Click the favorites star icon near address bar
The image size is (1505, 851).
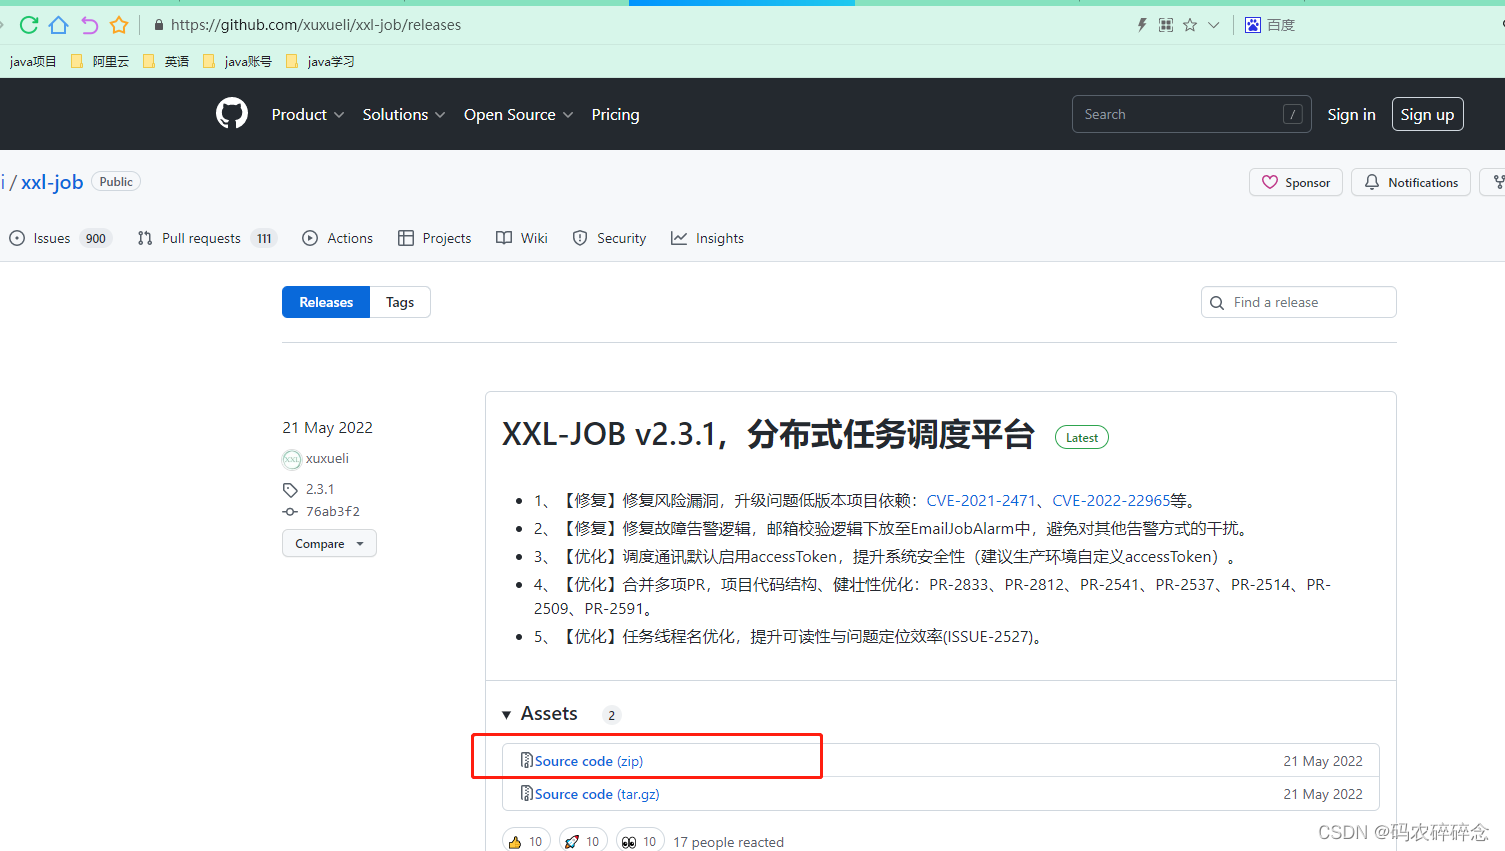click(x=1190, y=25)
